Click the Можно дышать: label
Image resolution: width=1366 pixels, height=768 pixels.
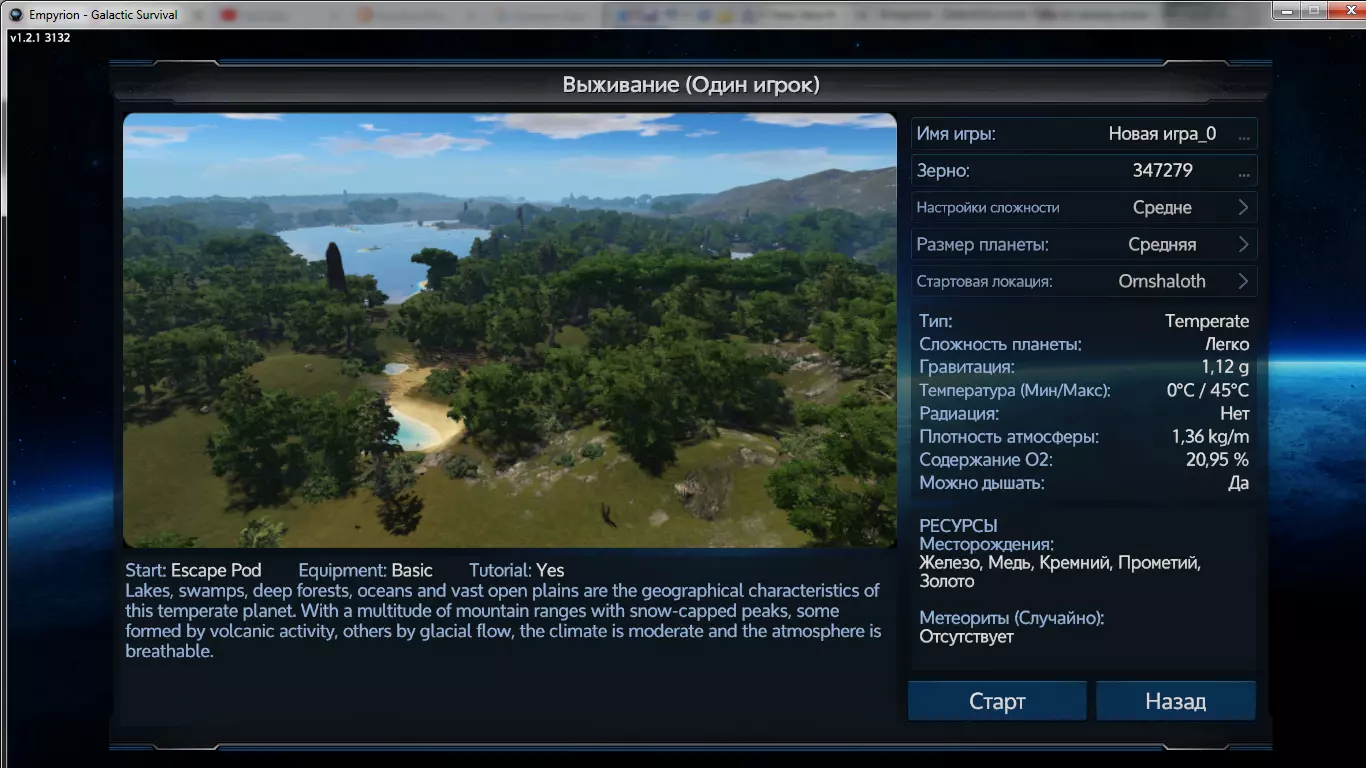point(982,483)
